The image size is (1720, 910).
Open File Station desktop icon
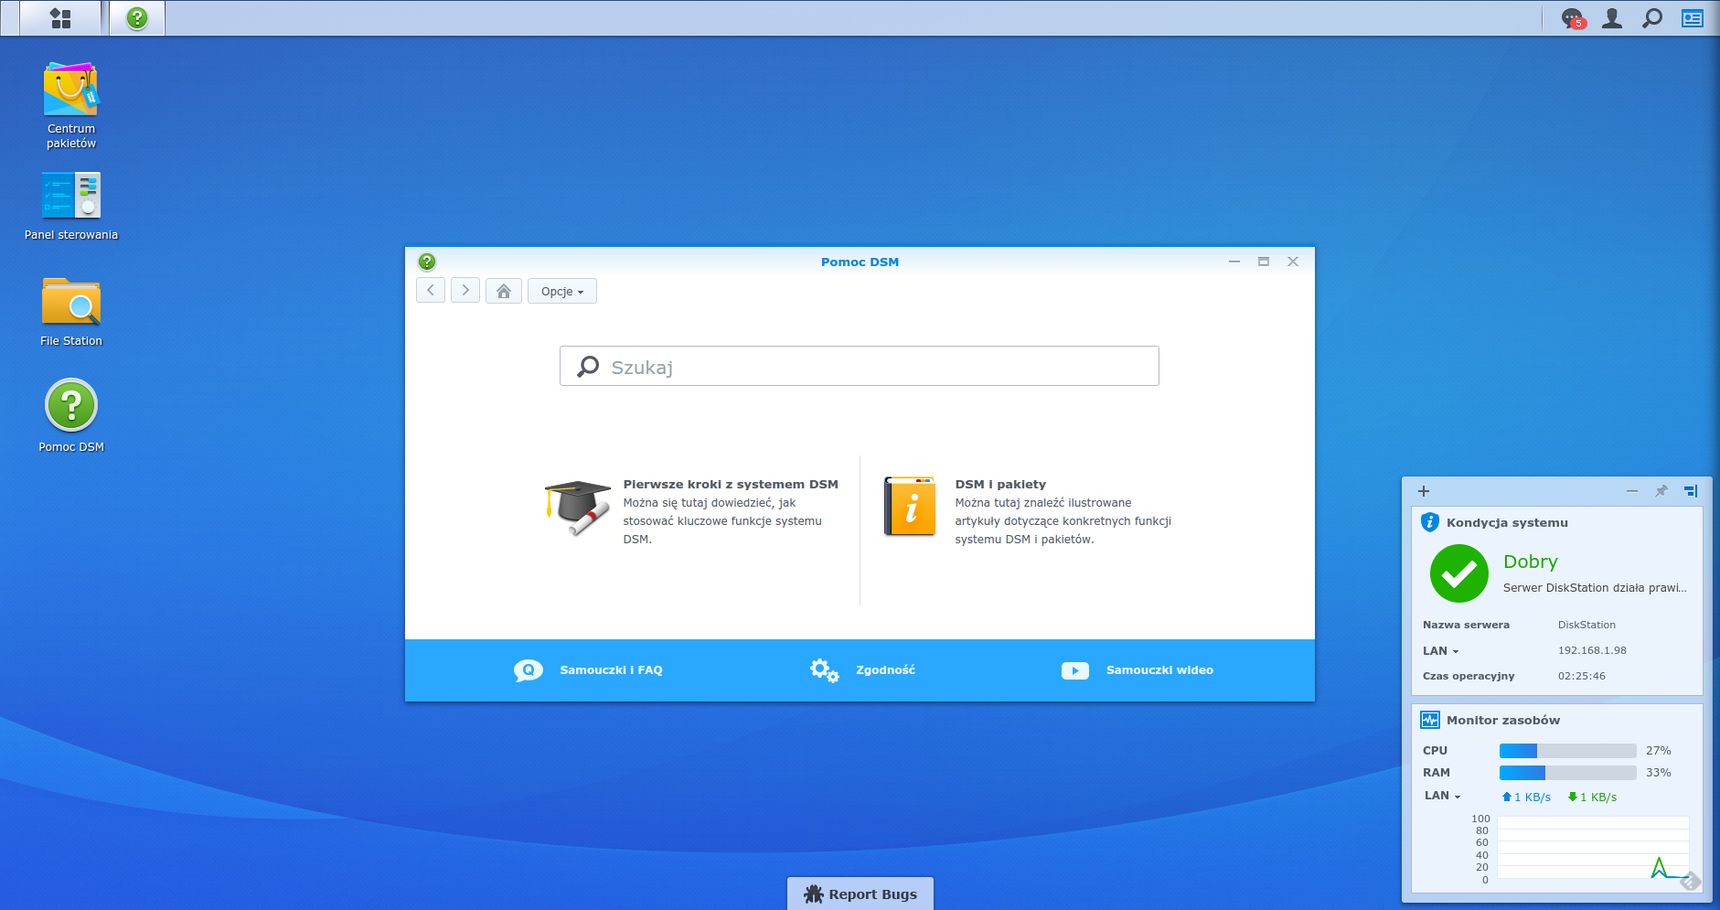pyautogui.click(x=71, y=312)
